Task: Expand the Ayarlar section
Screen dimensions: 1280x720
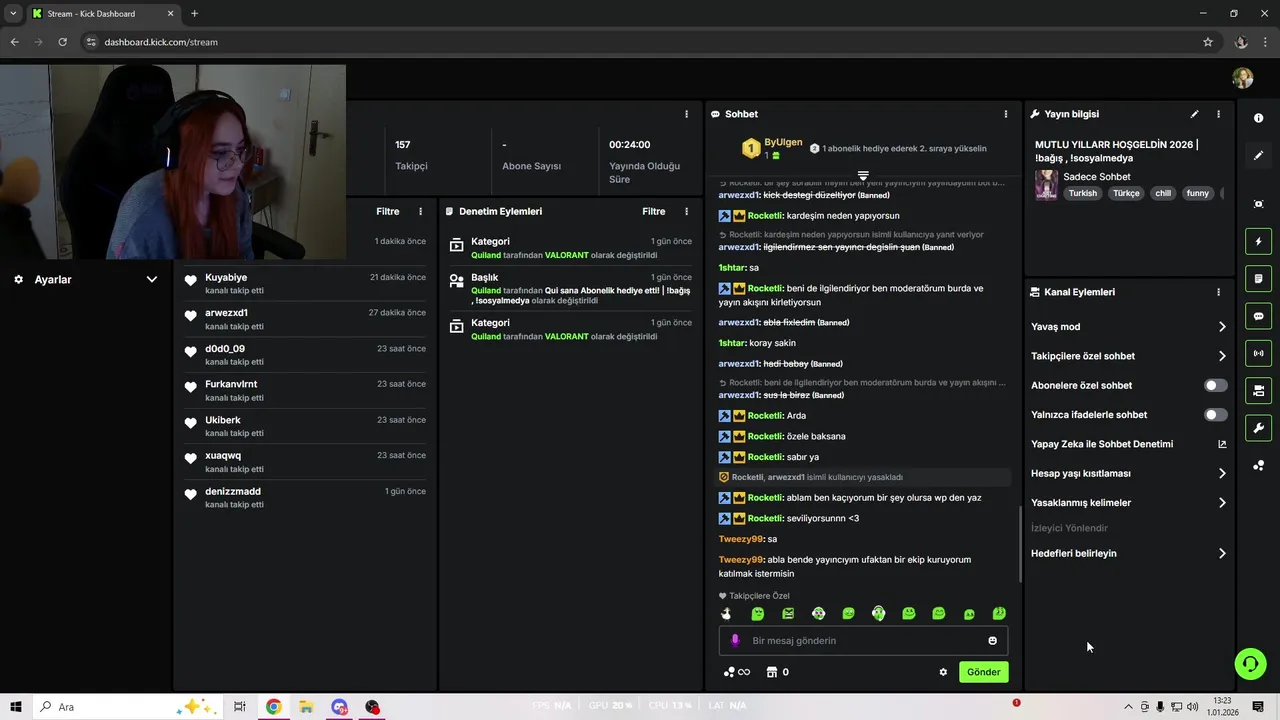Action: coord(86,280)
